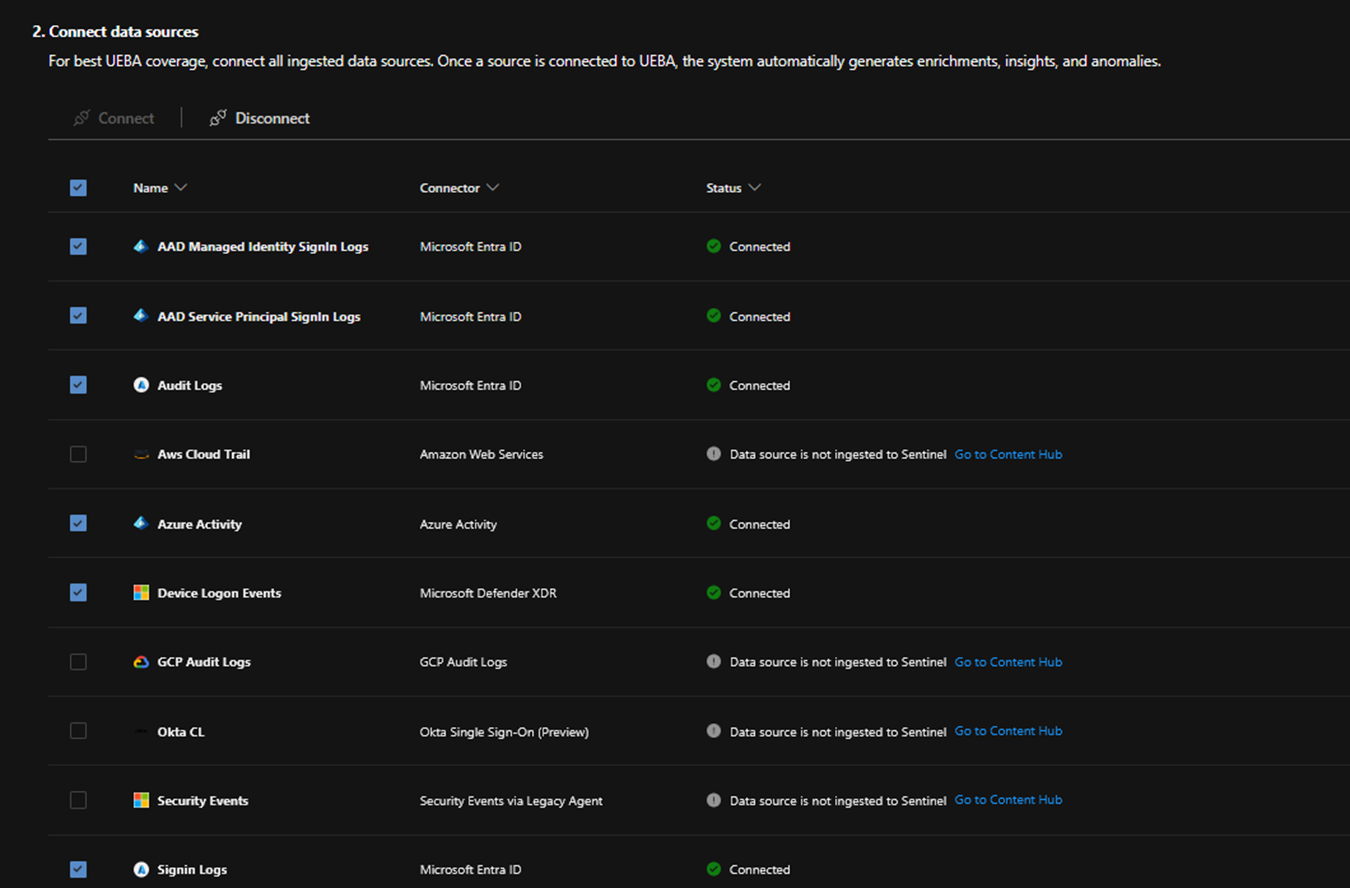Open Content Hub link for Aws Cloud Trail
Image resolution: width=1350 pixels, height=888 pixels.
pos(1008,454)
